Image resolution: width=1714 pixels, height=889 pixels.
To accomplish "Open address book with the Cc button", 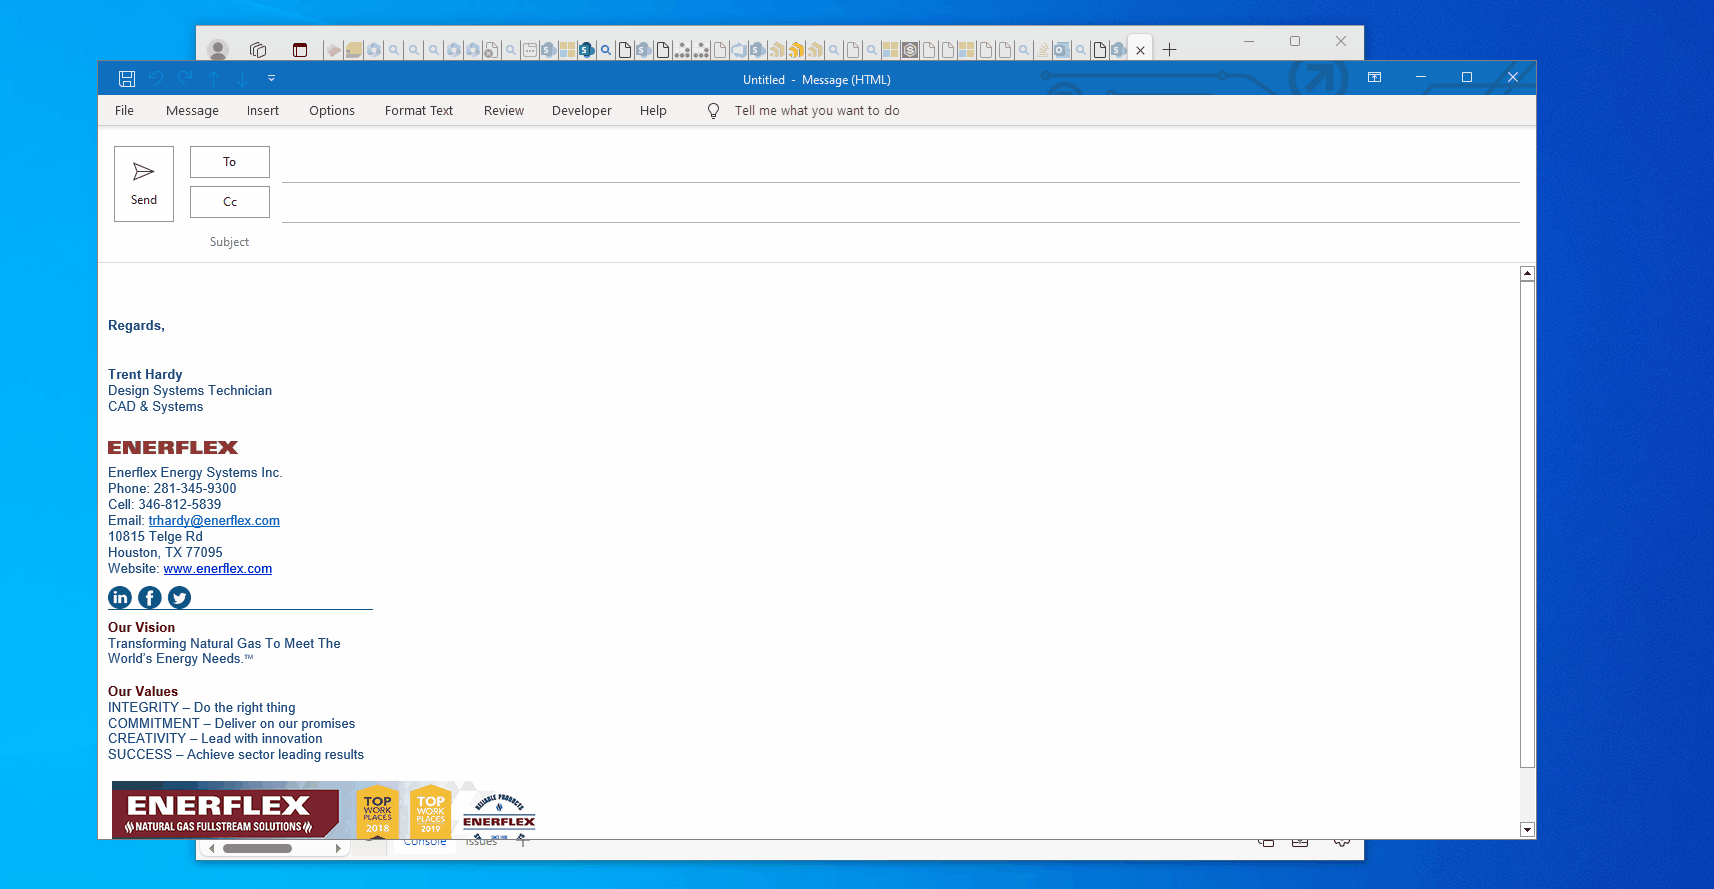I will pyautogui.click(x=230, y=202).
